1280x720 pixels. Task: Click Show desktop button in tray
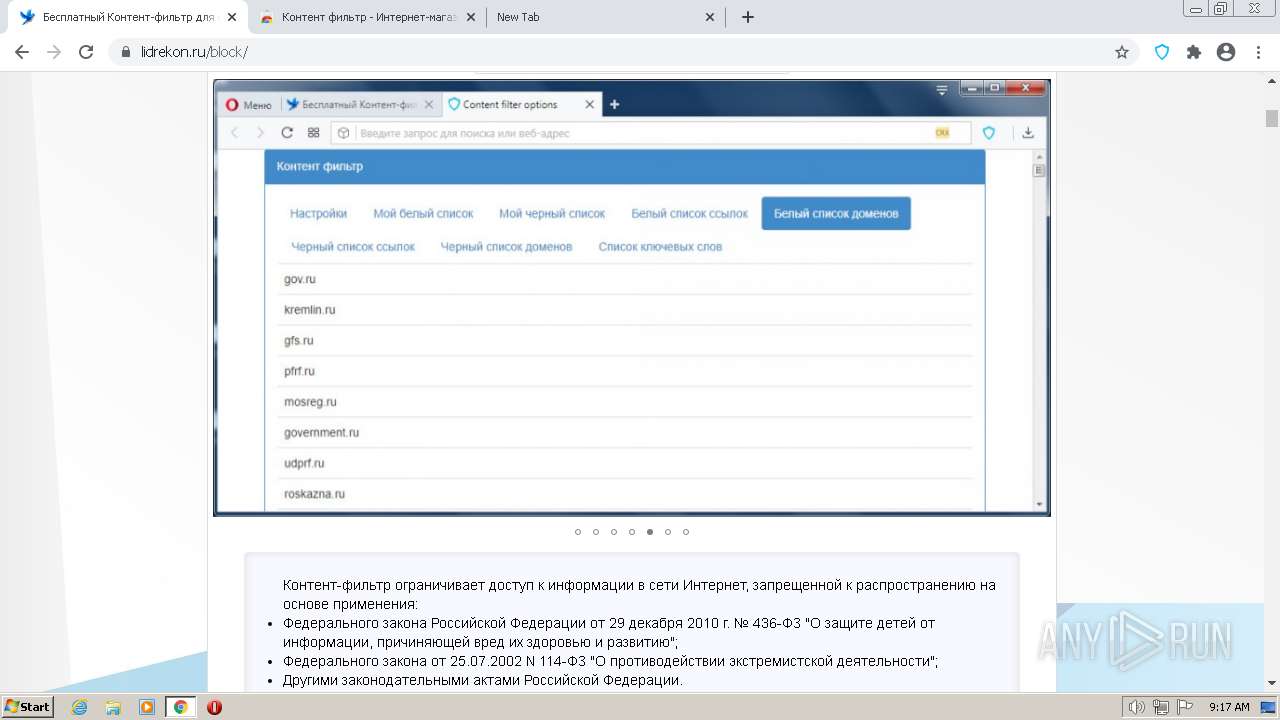pyautogui.click(x=1269, y=707)
